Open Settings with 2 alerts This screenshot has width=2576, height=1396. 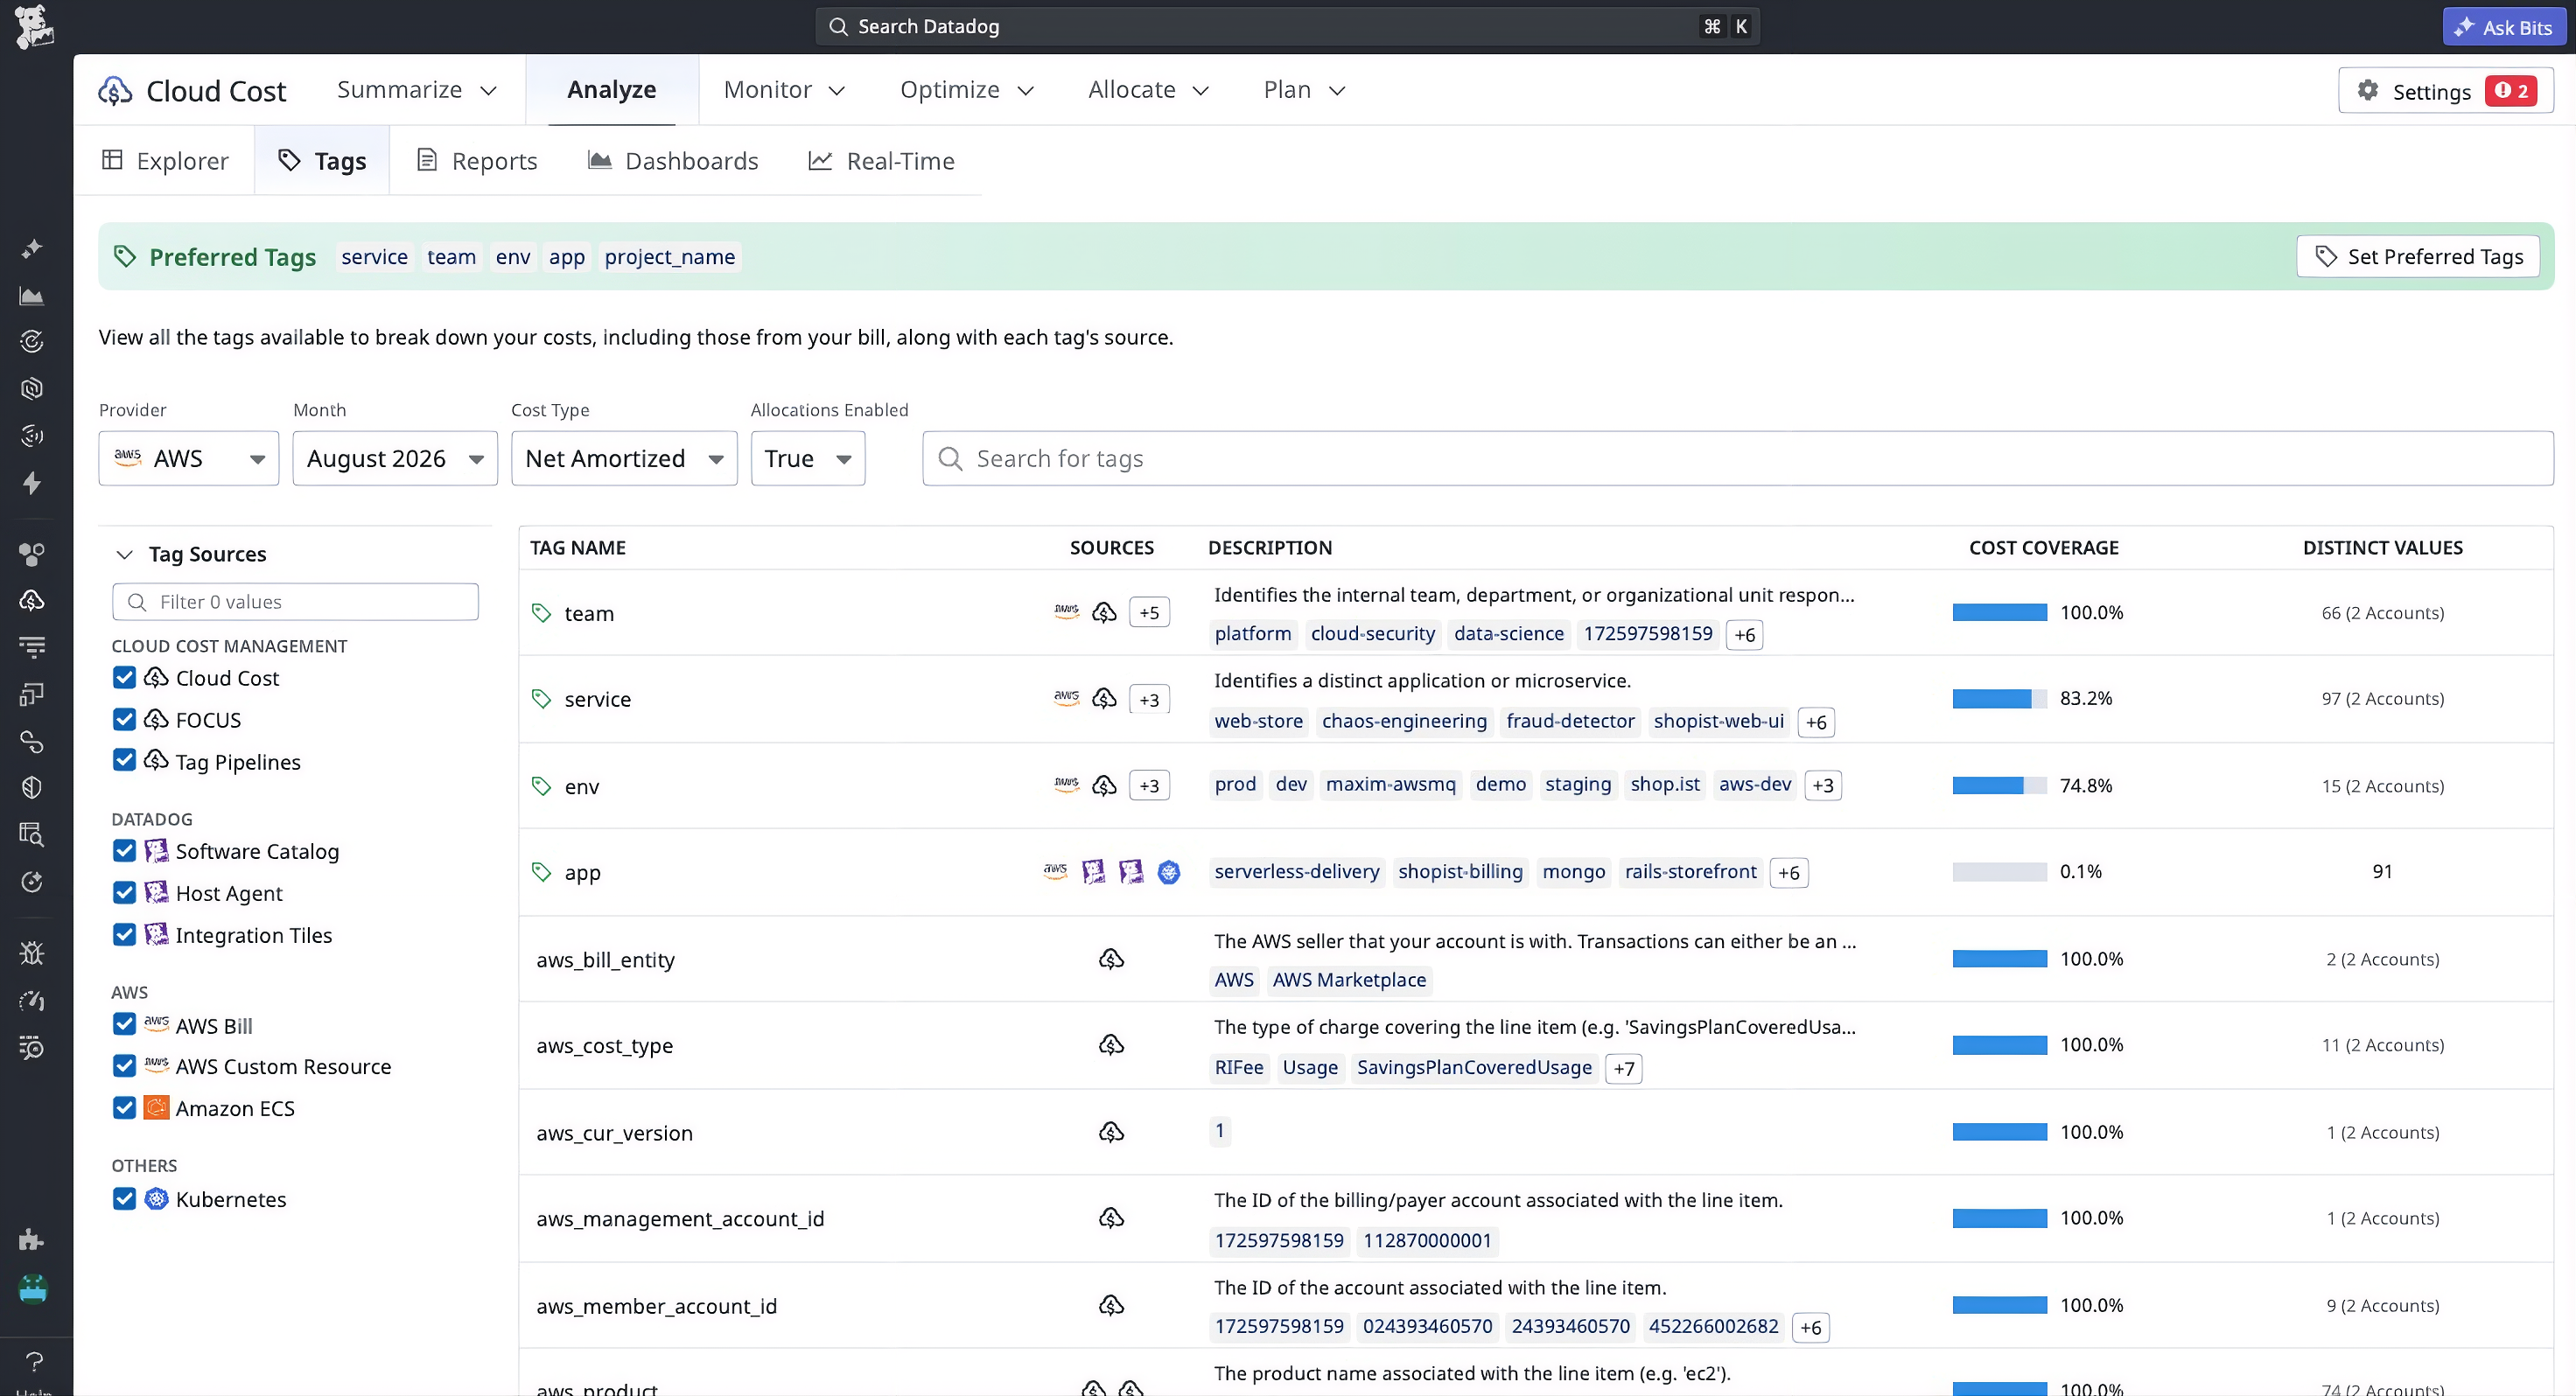tap(2445, 91)
